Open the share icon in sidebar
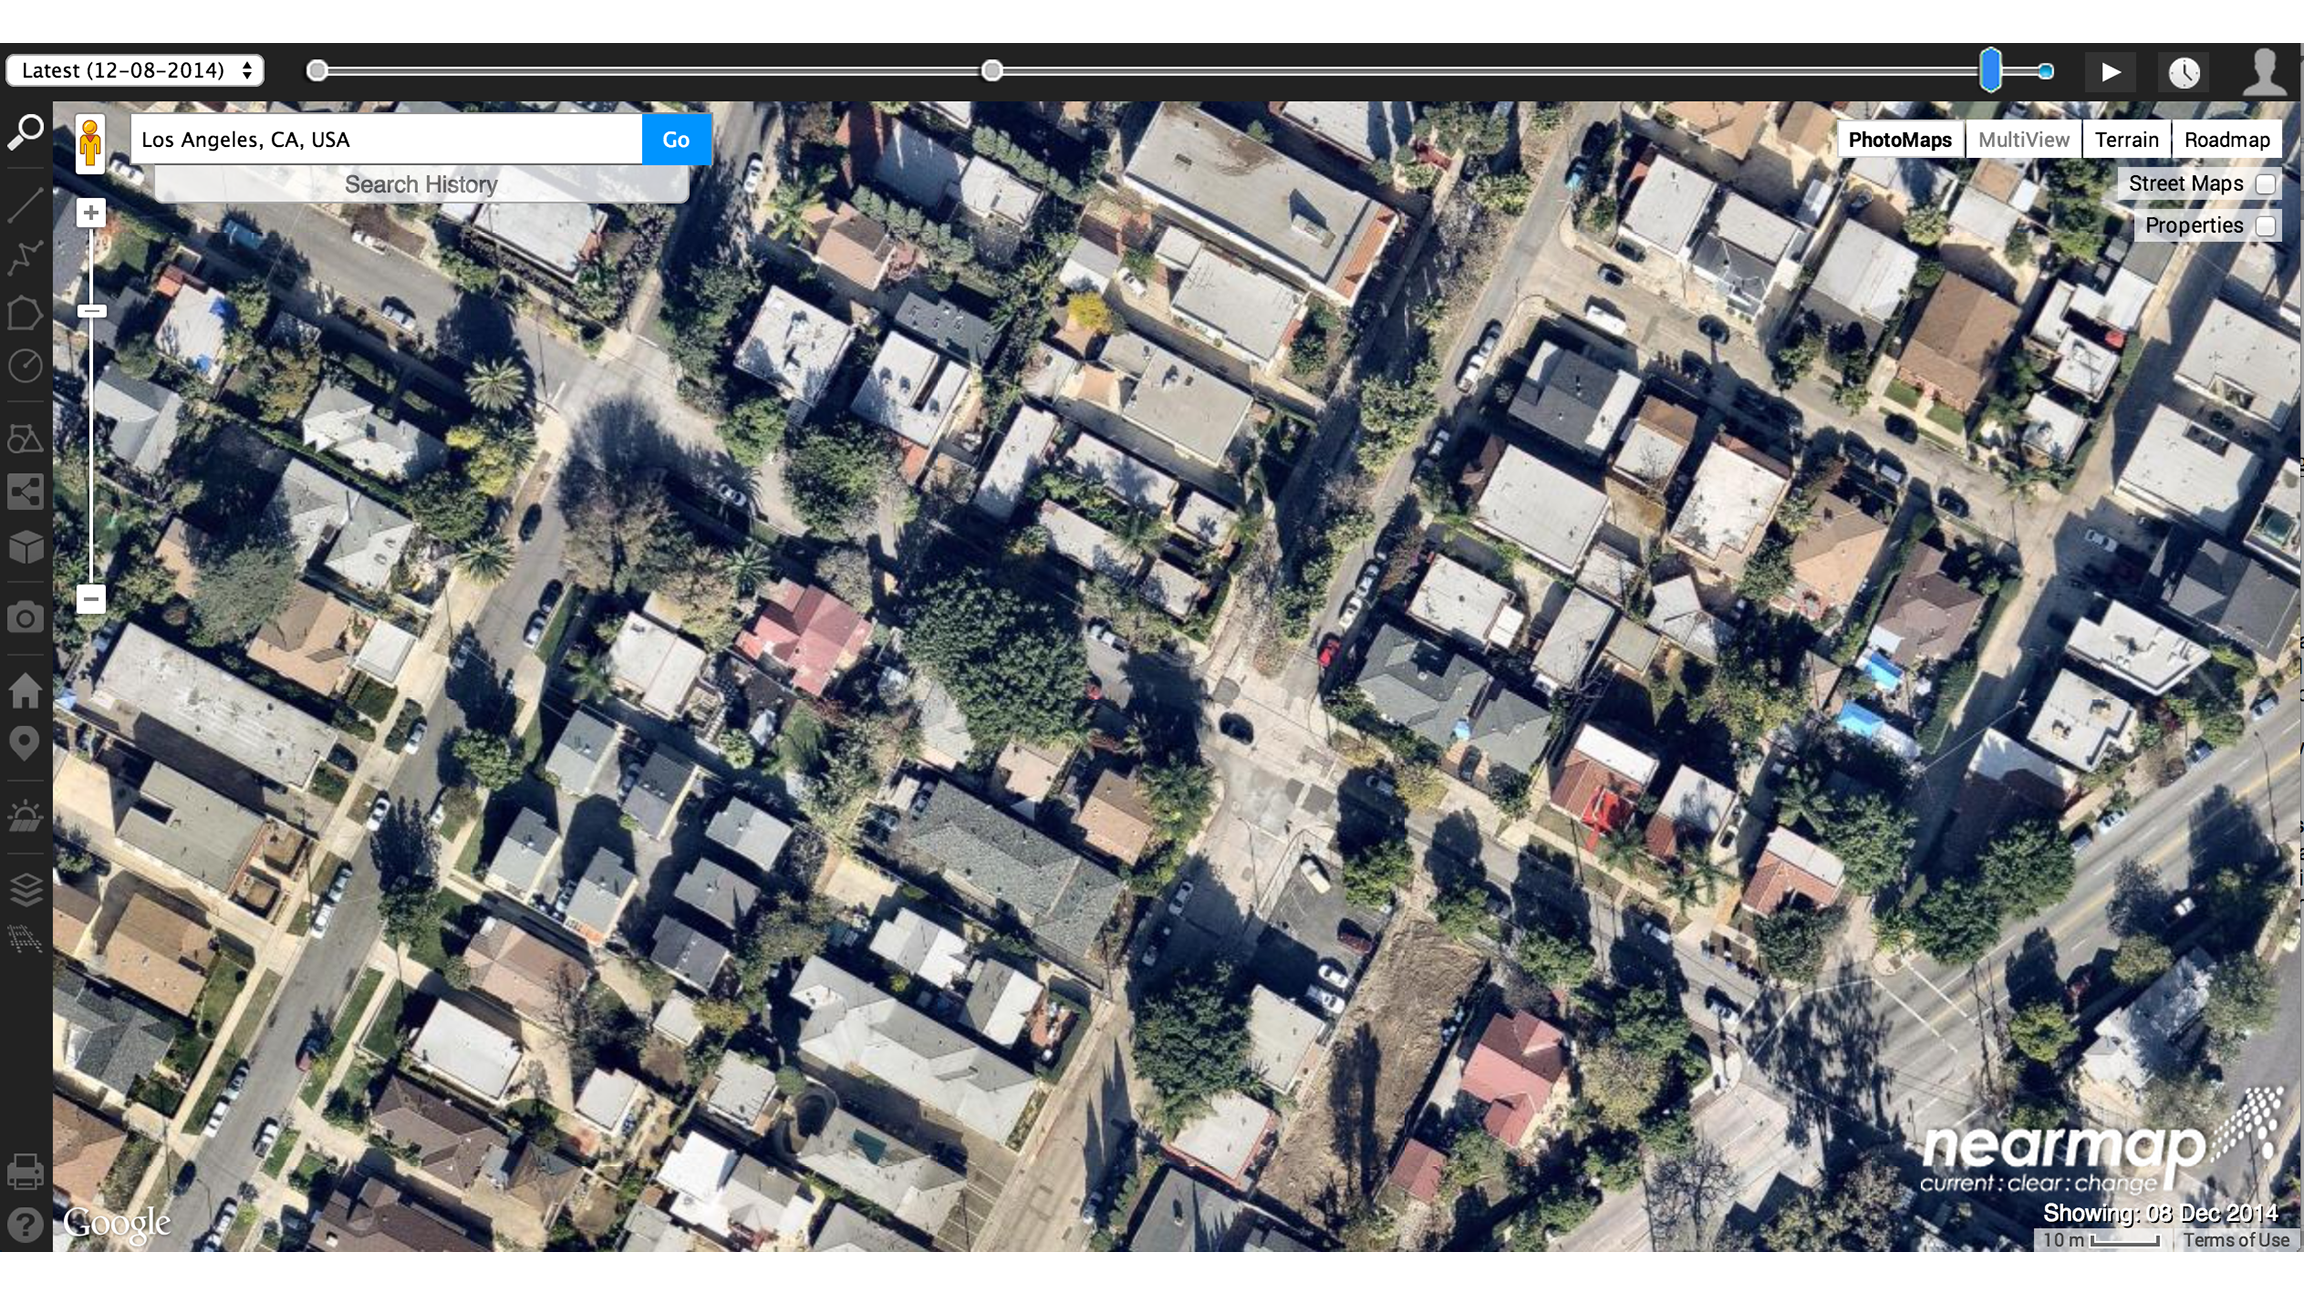The width and height of the screenshot is (2304, 1296). coord(25,492)
